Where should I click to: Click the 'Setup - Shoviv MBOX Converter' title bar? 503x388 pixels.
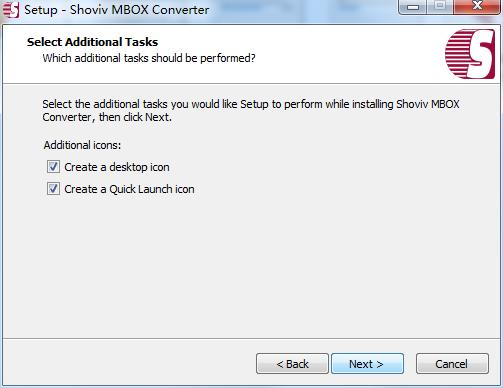116,10
